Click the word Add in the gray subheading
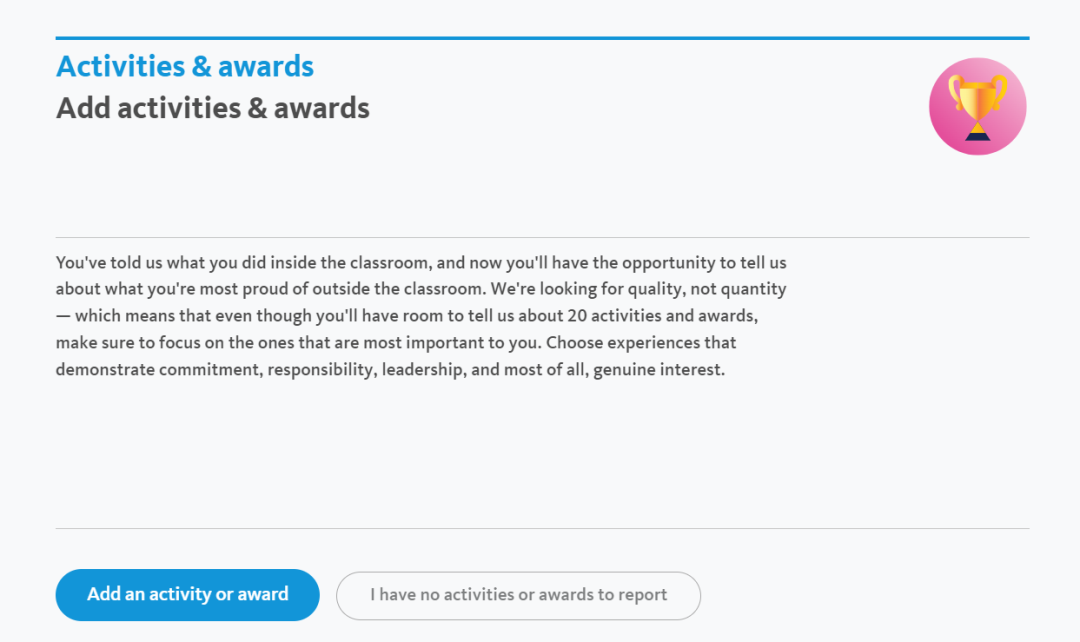The height and width of the screenshot is (642, 1080). (x=83, y=108)
